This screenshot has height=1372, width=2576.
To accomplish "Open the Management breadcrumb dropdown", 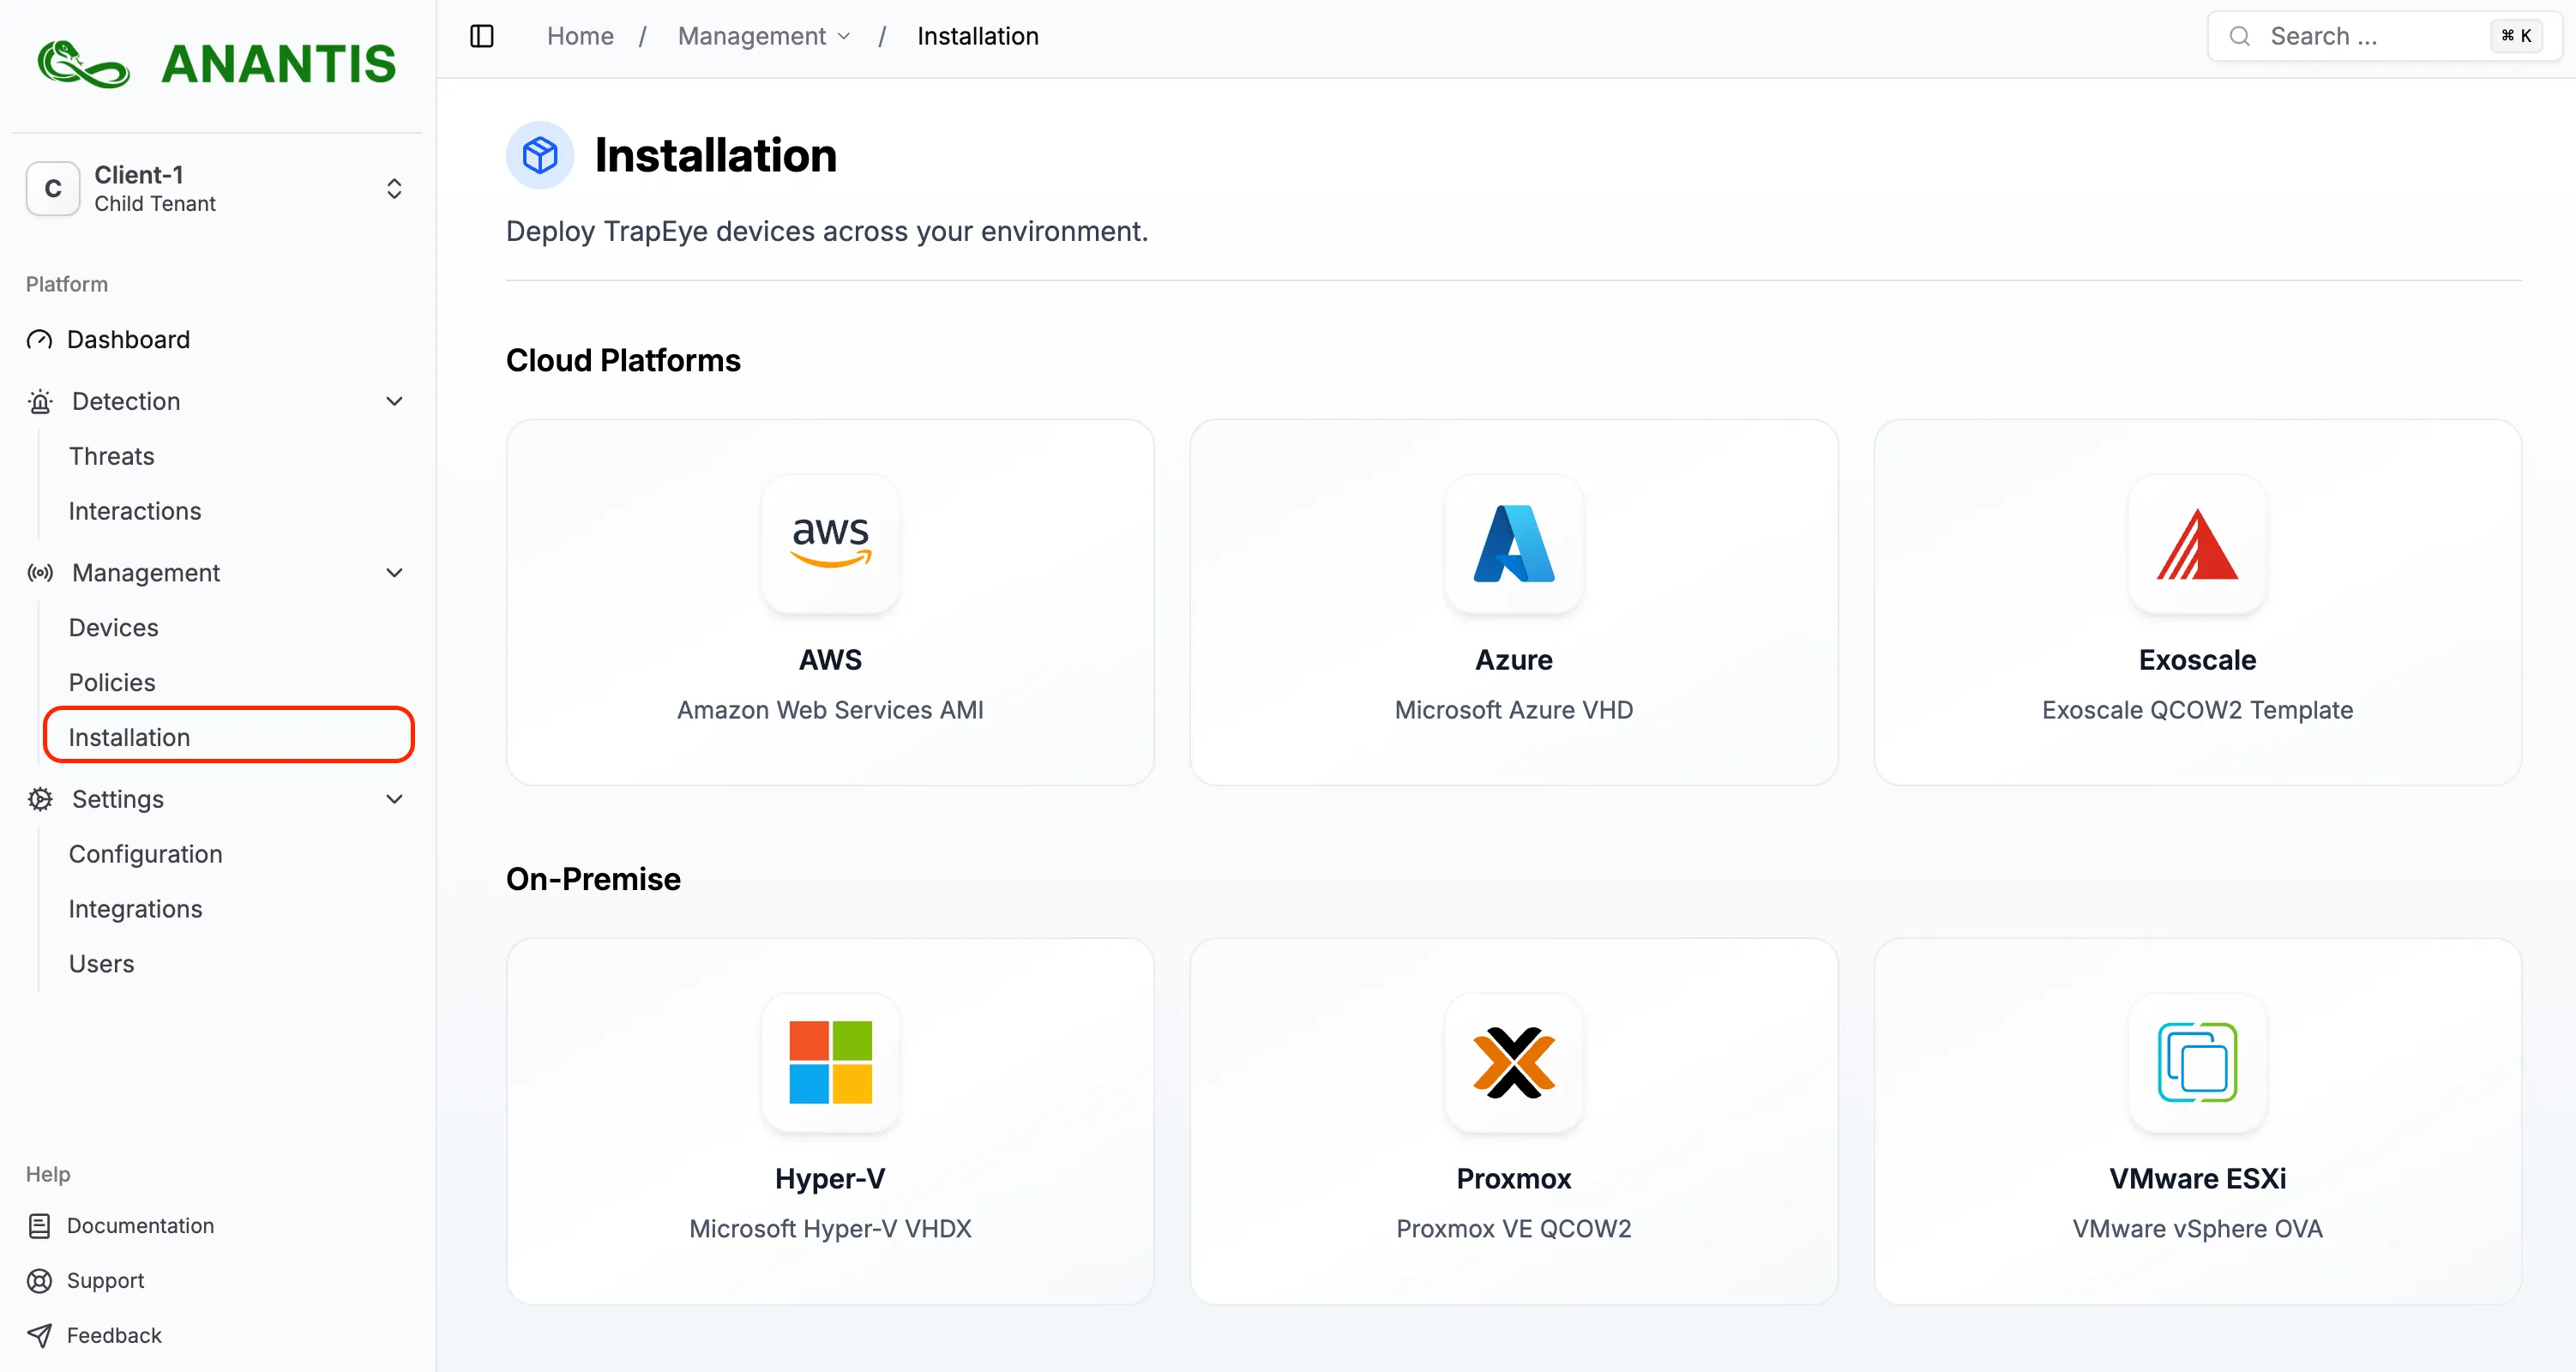I will pos(764,36).
